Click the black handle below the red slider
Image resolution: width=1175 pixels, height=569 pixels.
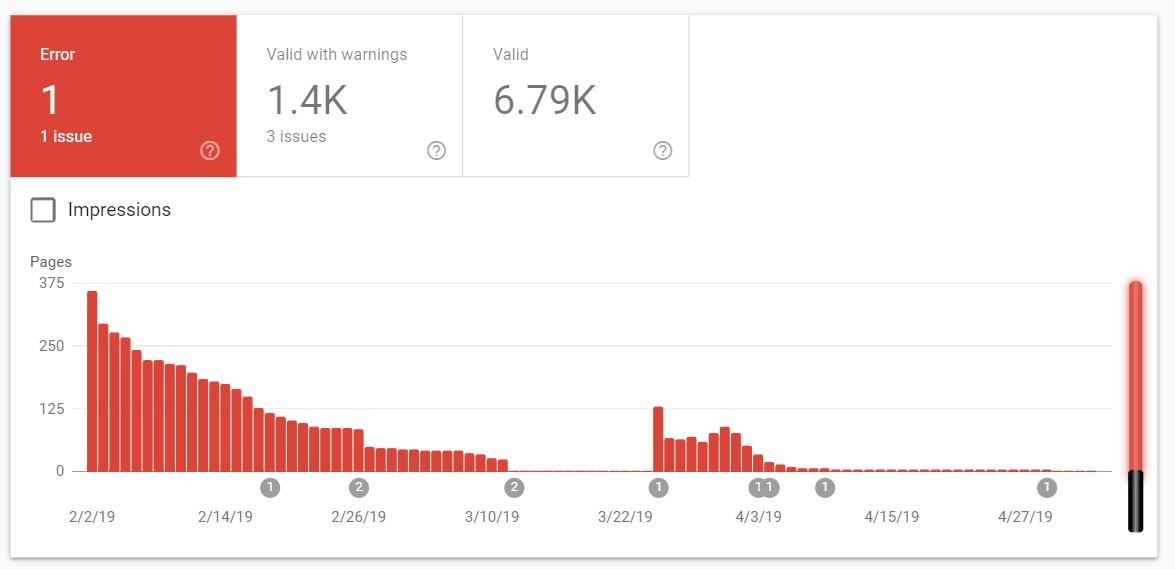pos(1135,501)
